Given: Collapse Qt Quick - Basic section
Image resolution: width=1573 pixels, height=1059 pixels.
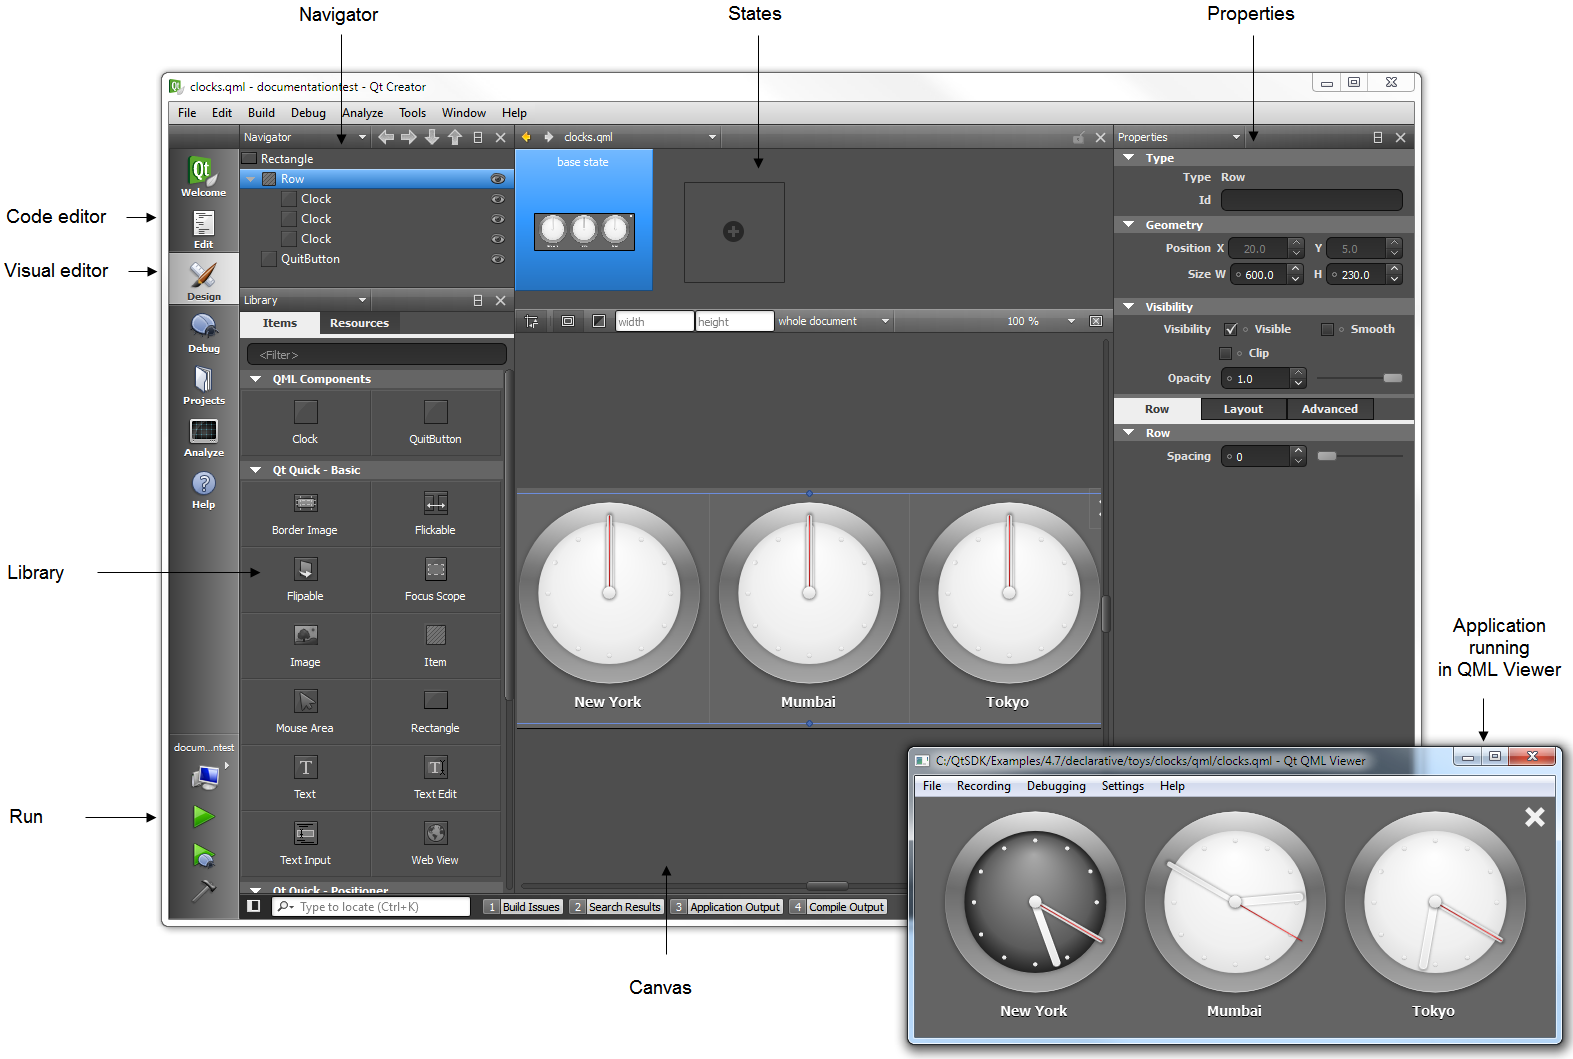Looking at the screenshot, I should pyautogui.click(x=255, y=470).
